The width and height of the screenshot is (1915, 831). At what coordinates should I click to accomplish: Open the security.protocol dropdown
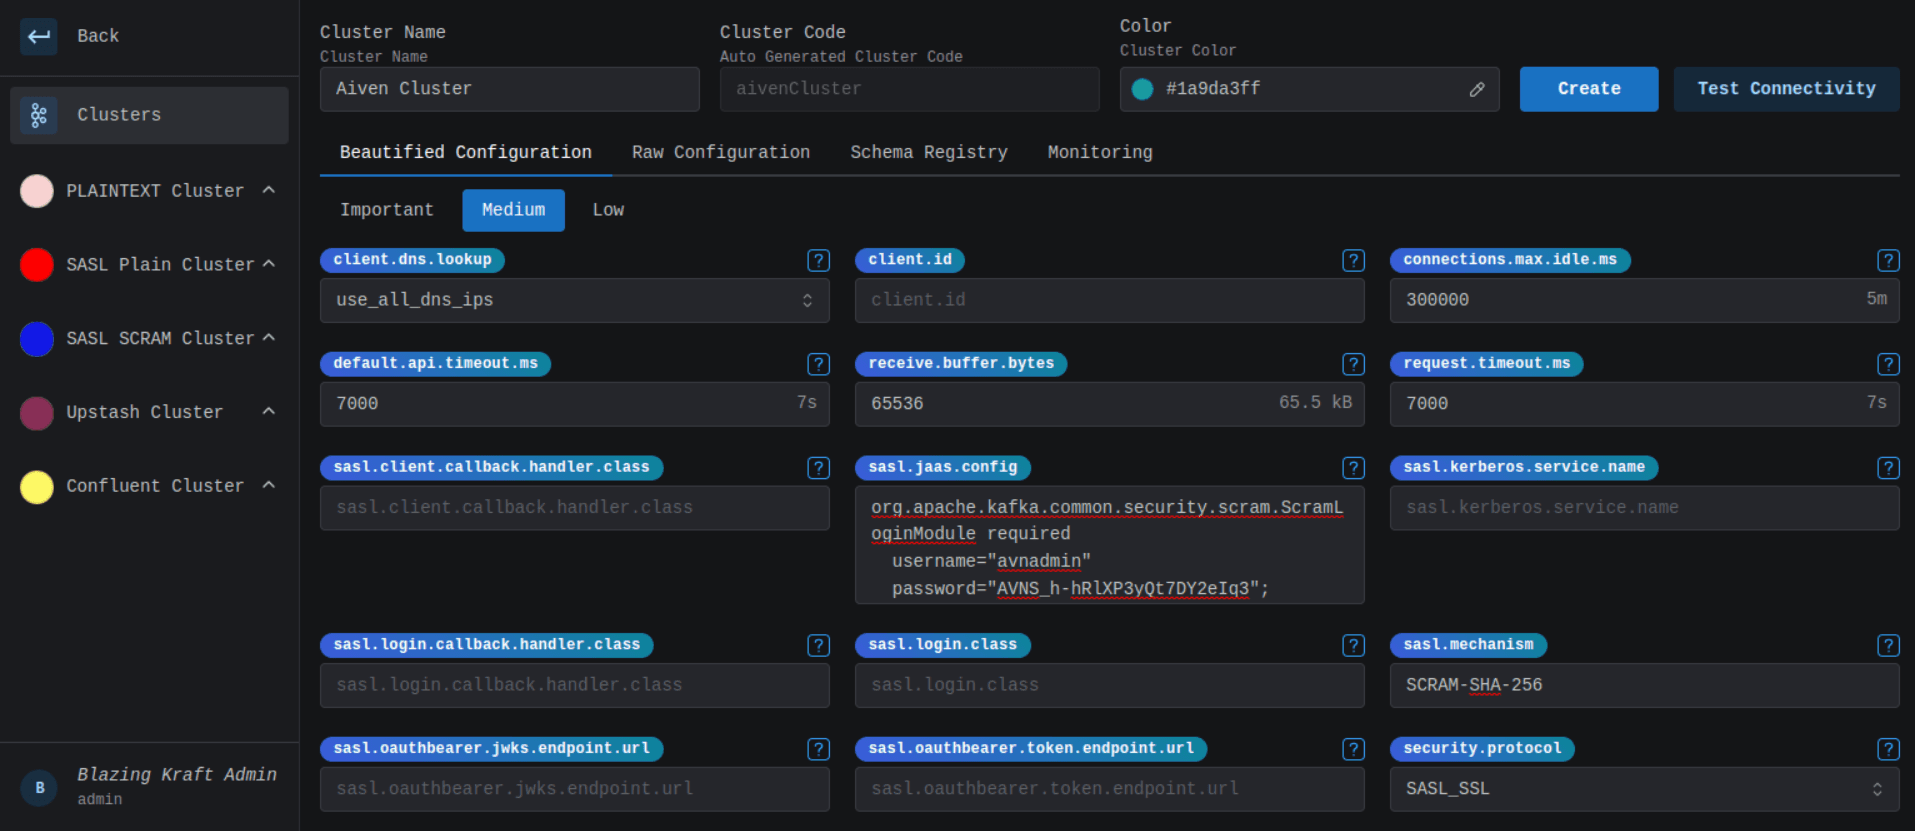1645,789
